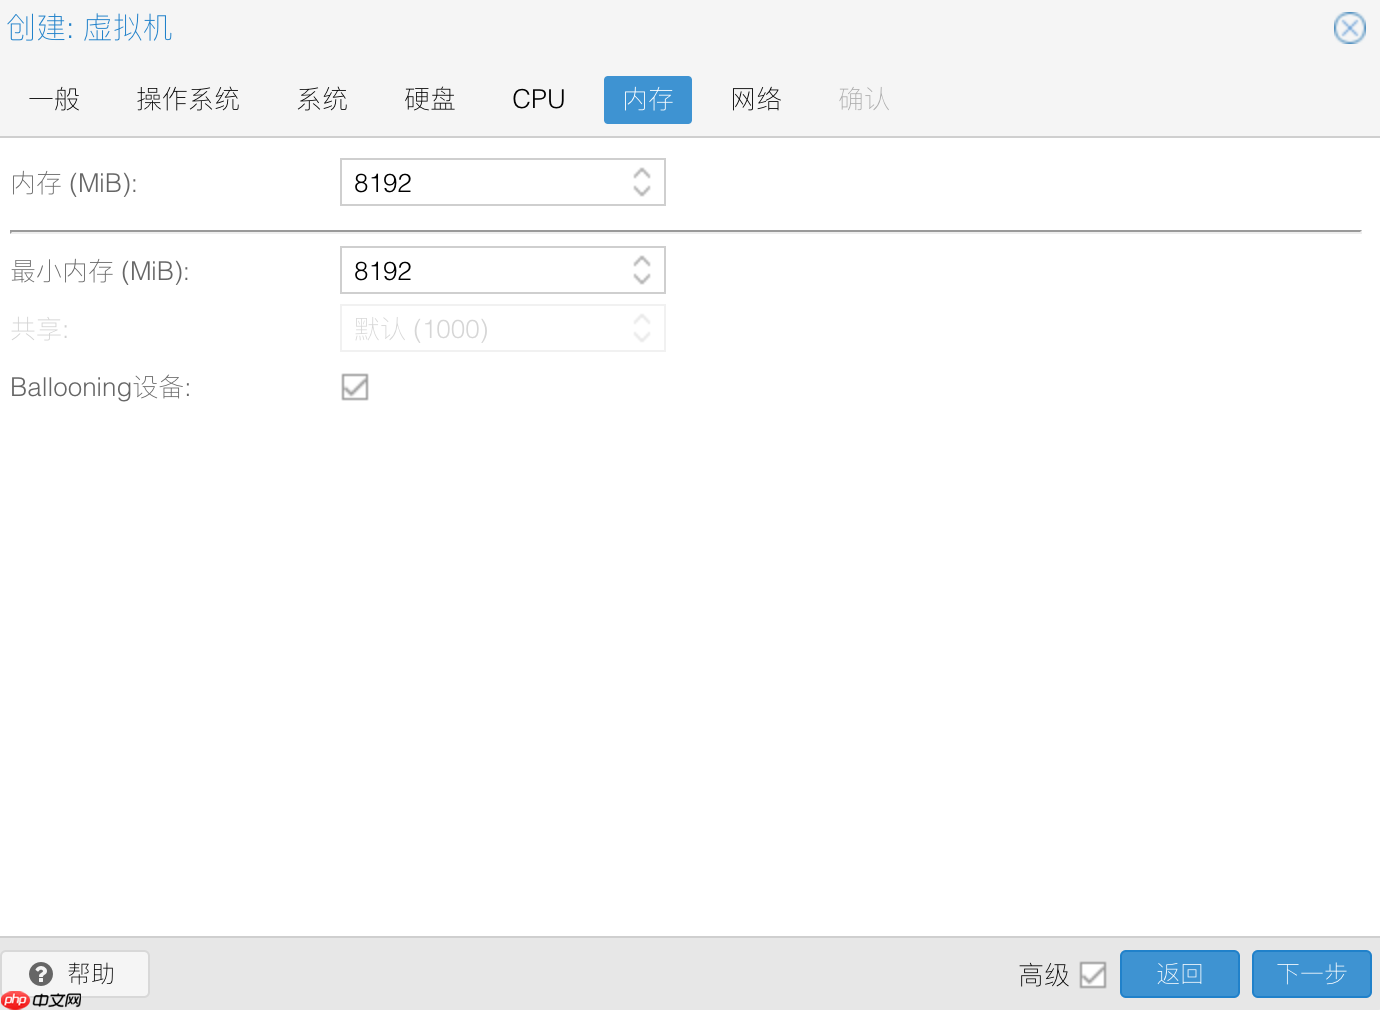Open the 操作系统 tab
This screenshot has width=1380, height=1010.
(x=188, y=99)
